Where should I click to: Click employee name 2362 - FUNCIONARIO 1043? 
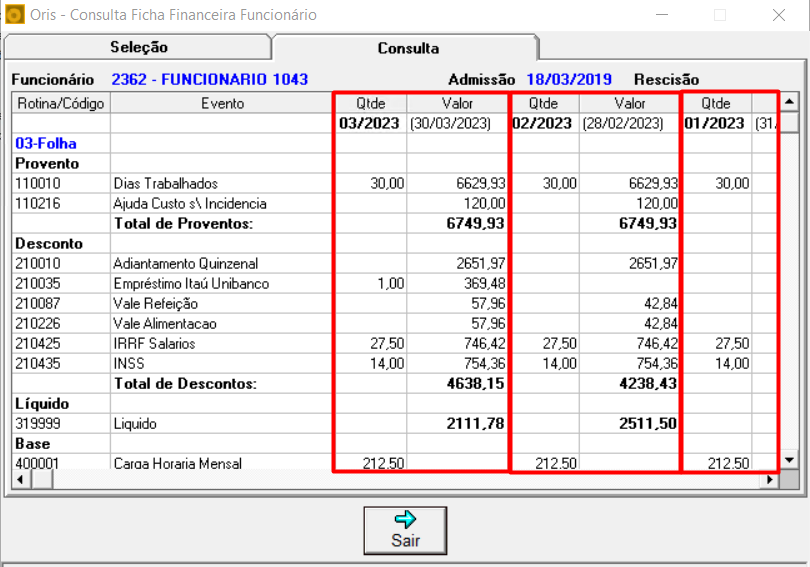[210, 80]
